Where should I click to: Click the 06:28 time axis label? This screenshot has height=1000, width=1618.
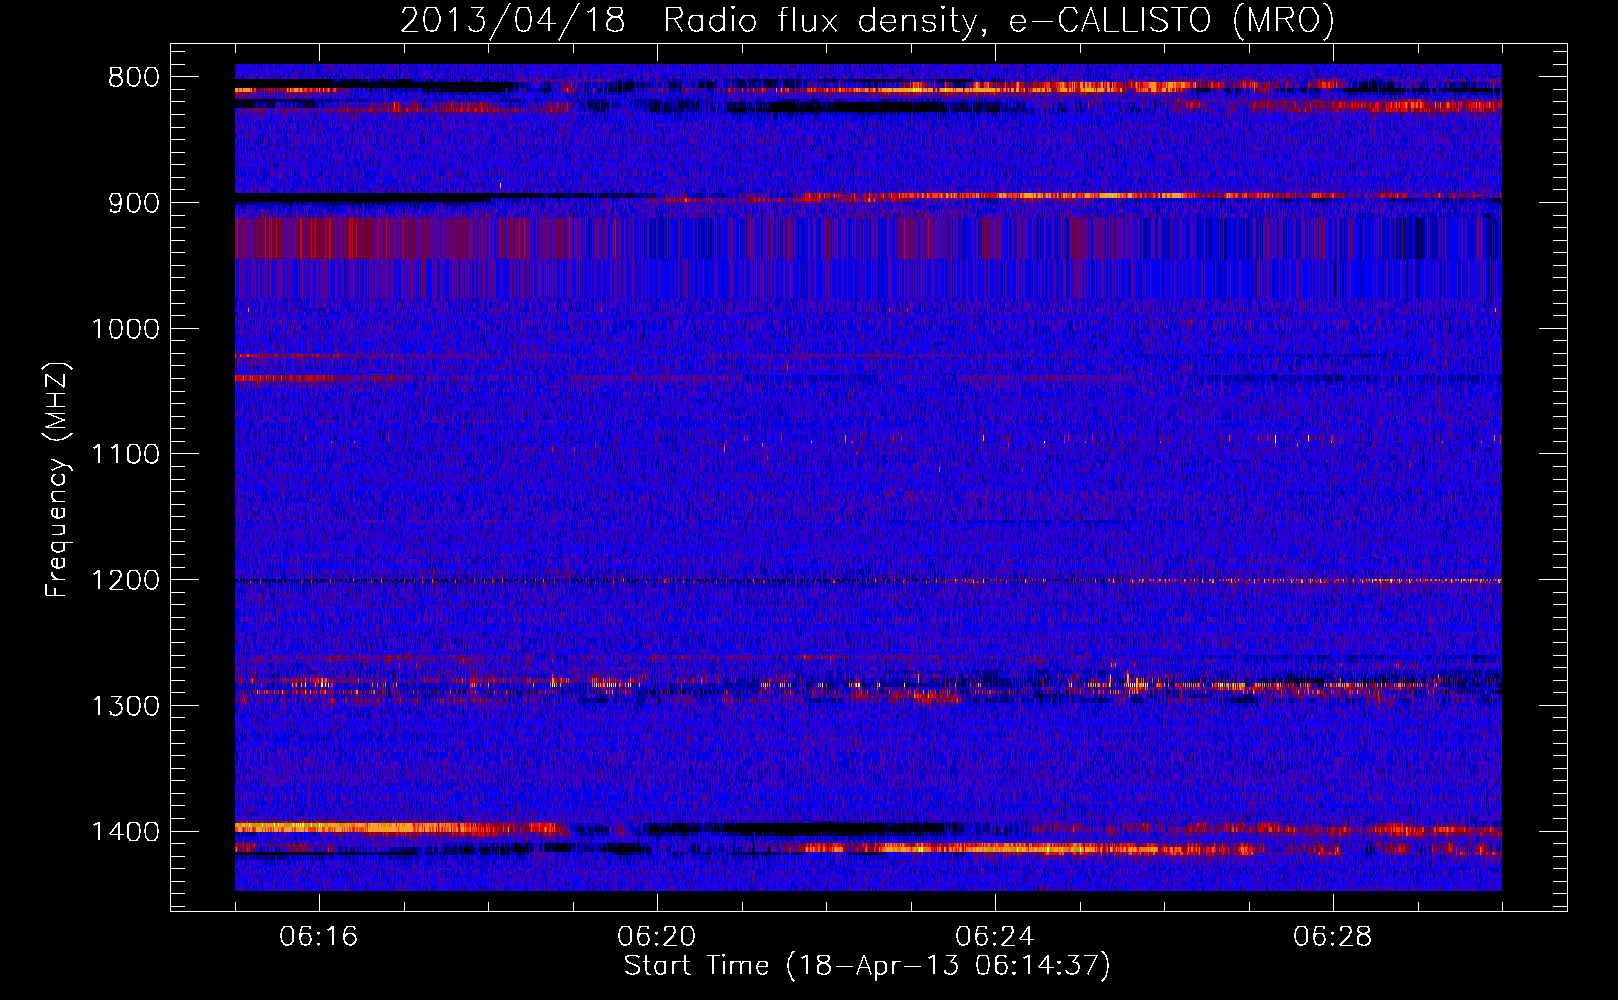1333,937
